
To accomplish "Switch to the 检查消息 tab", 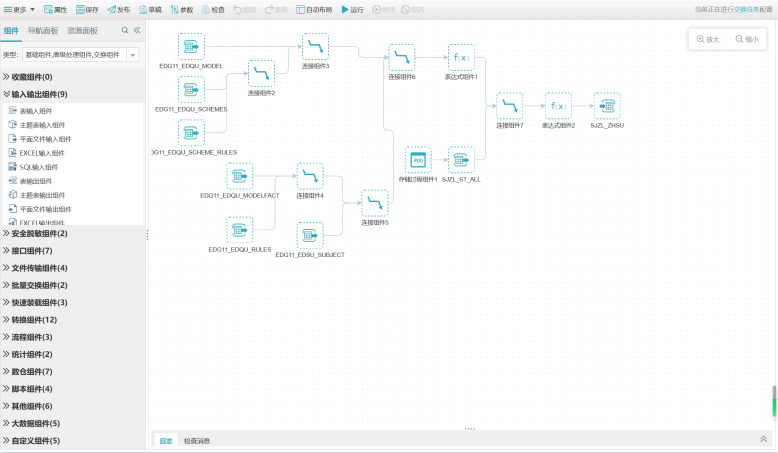I will click(196, 440).
